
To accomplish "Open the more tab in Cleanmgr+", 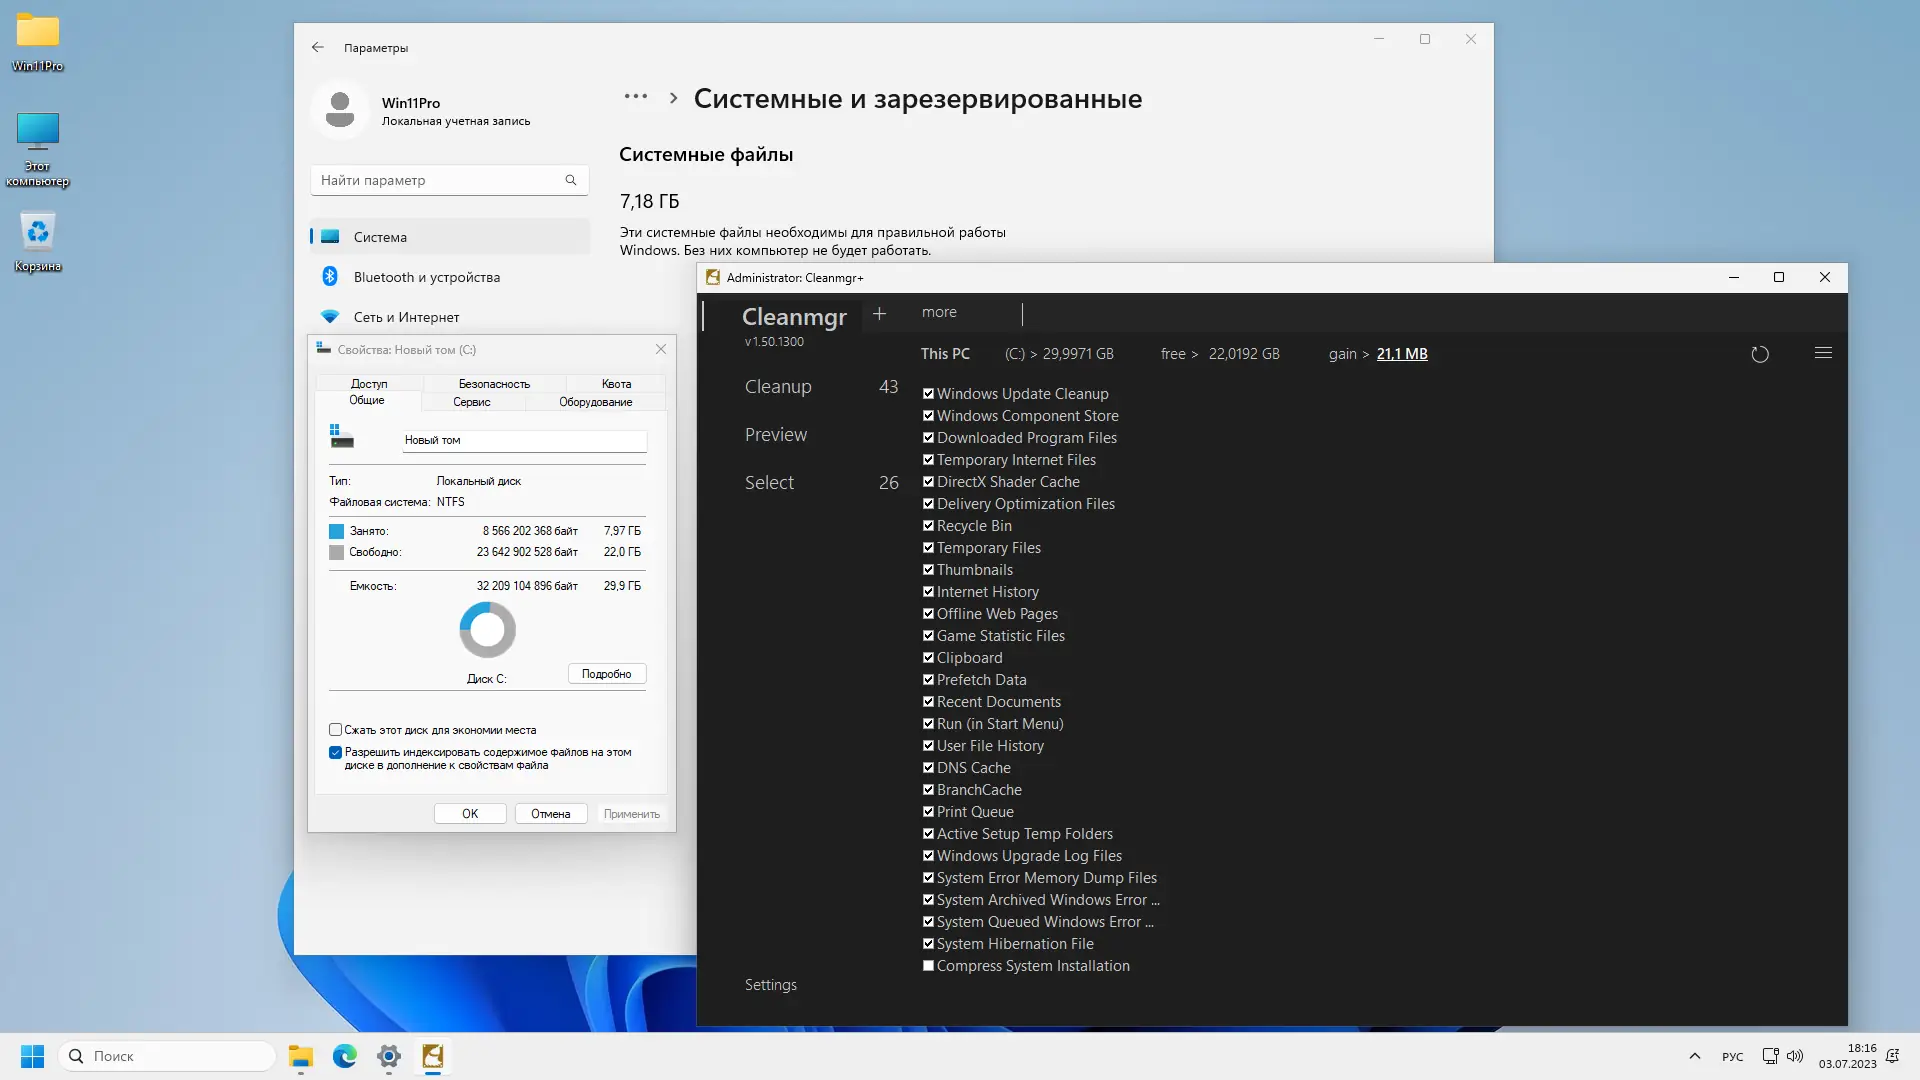I will click(x=939, y=312).
